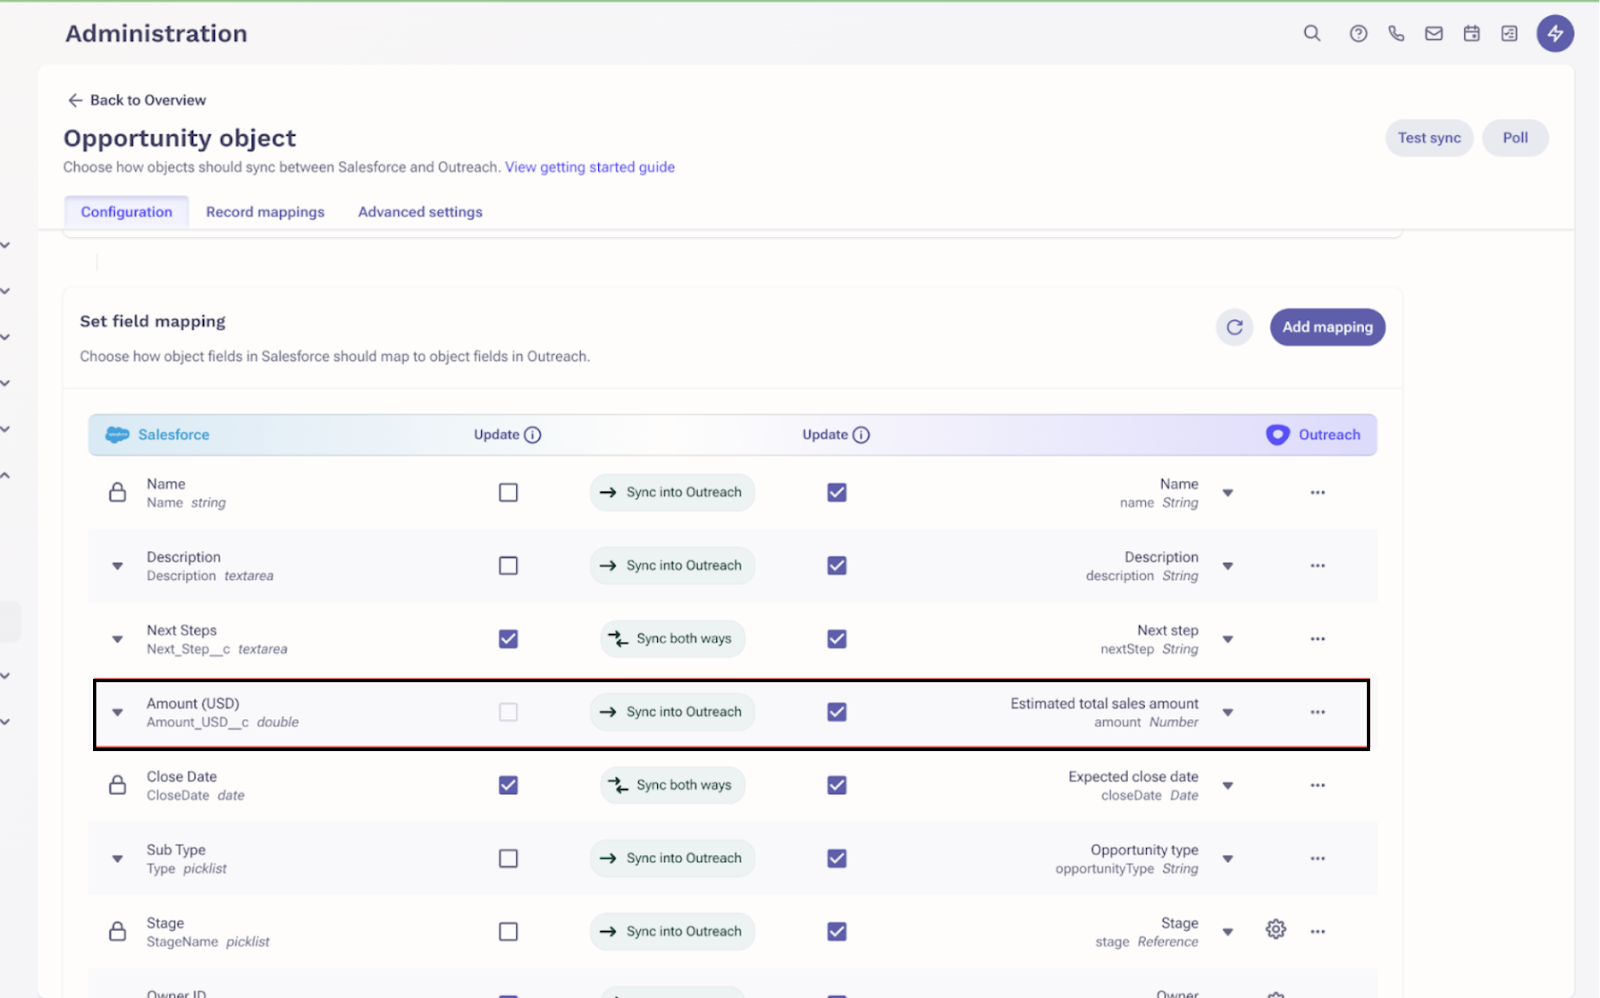
Task: Check Salesforce Update box for Name
Action: point(508,492)
